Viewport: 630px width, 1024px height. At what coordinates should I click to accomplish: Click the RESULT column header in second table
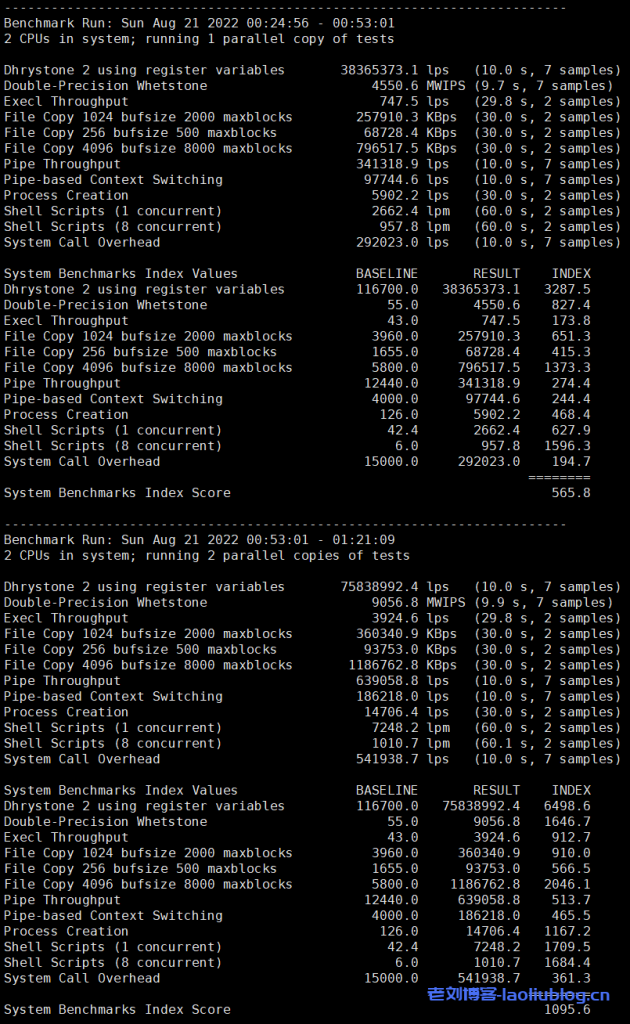click(x=496, y=791)
